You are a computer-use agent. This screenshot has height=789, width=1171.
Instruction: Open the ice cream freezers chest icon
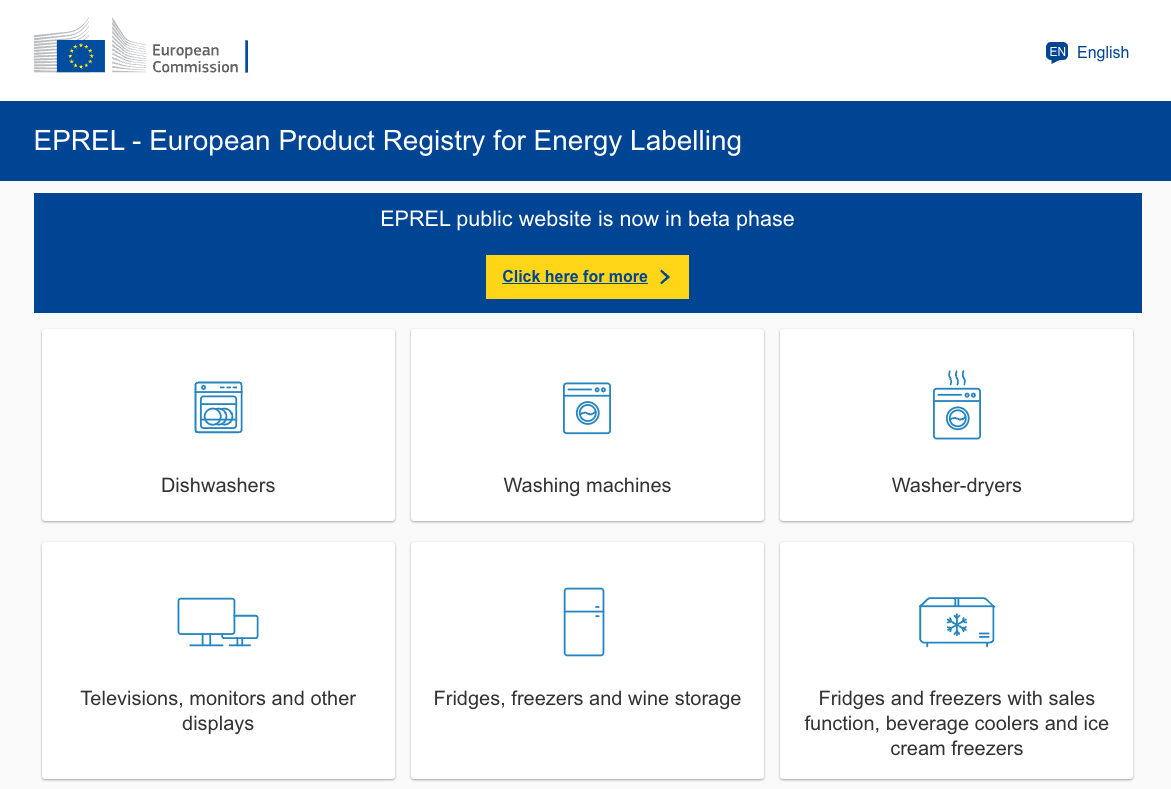coord(956,622)
